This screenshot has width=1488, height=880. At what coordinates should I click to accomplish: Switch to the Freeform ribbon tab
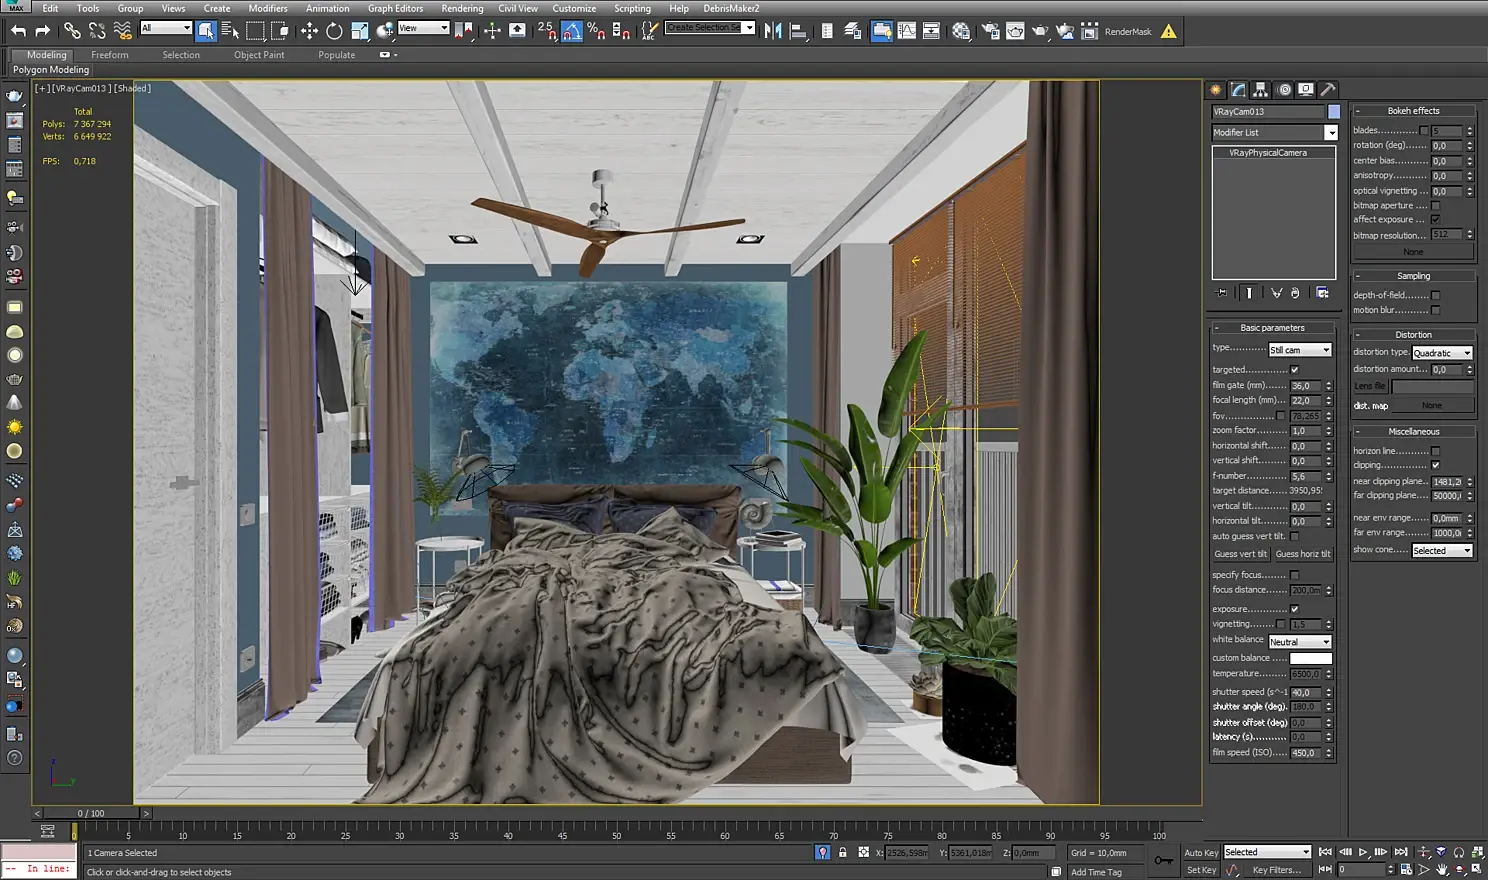point(109,55)
